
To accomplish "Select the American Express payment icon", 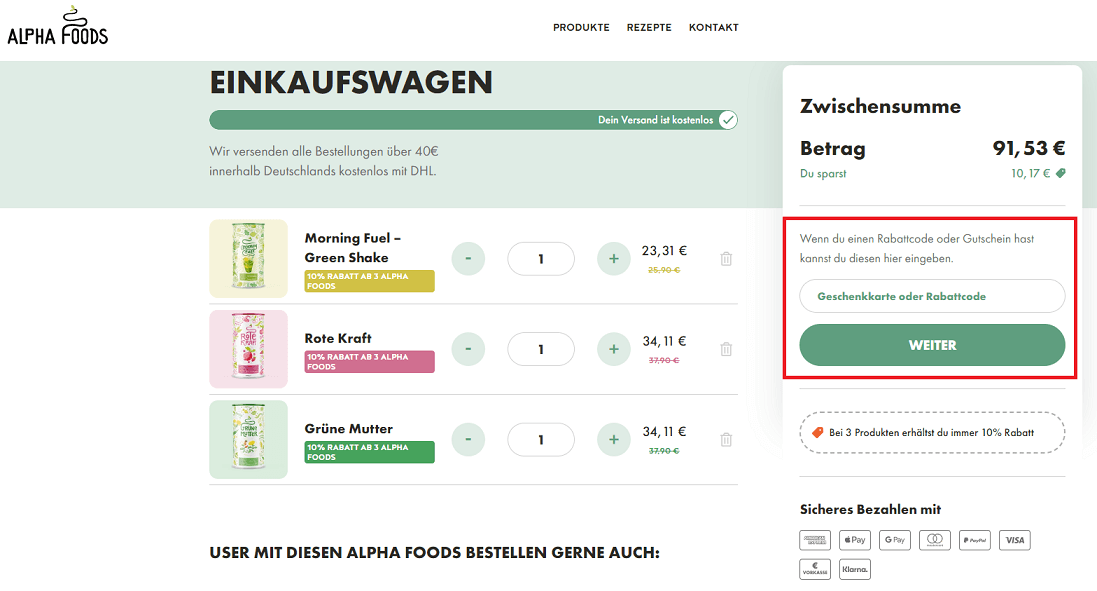I will tap(815, 540).
